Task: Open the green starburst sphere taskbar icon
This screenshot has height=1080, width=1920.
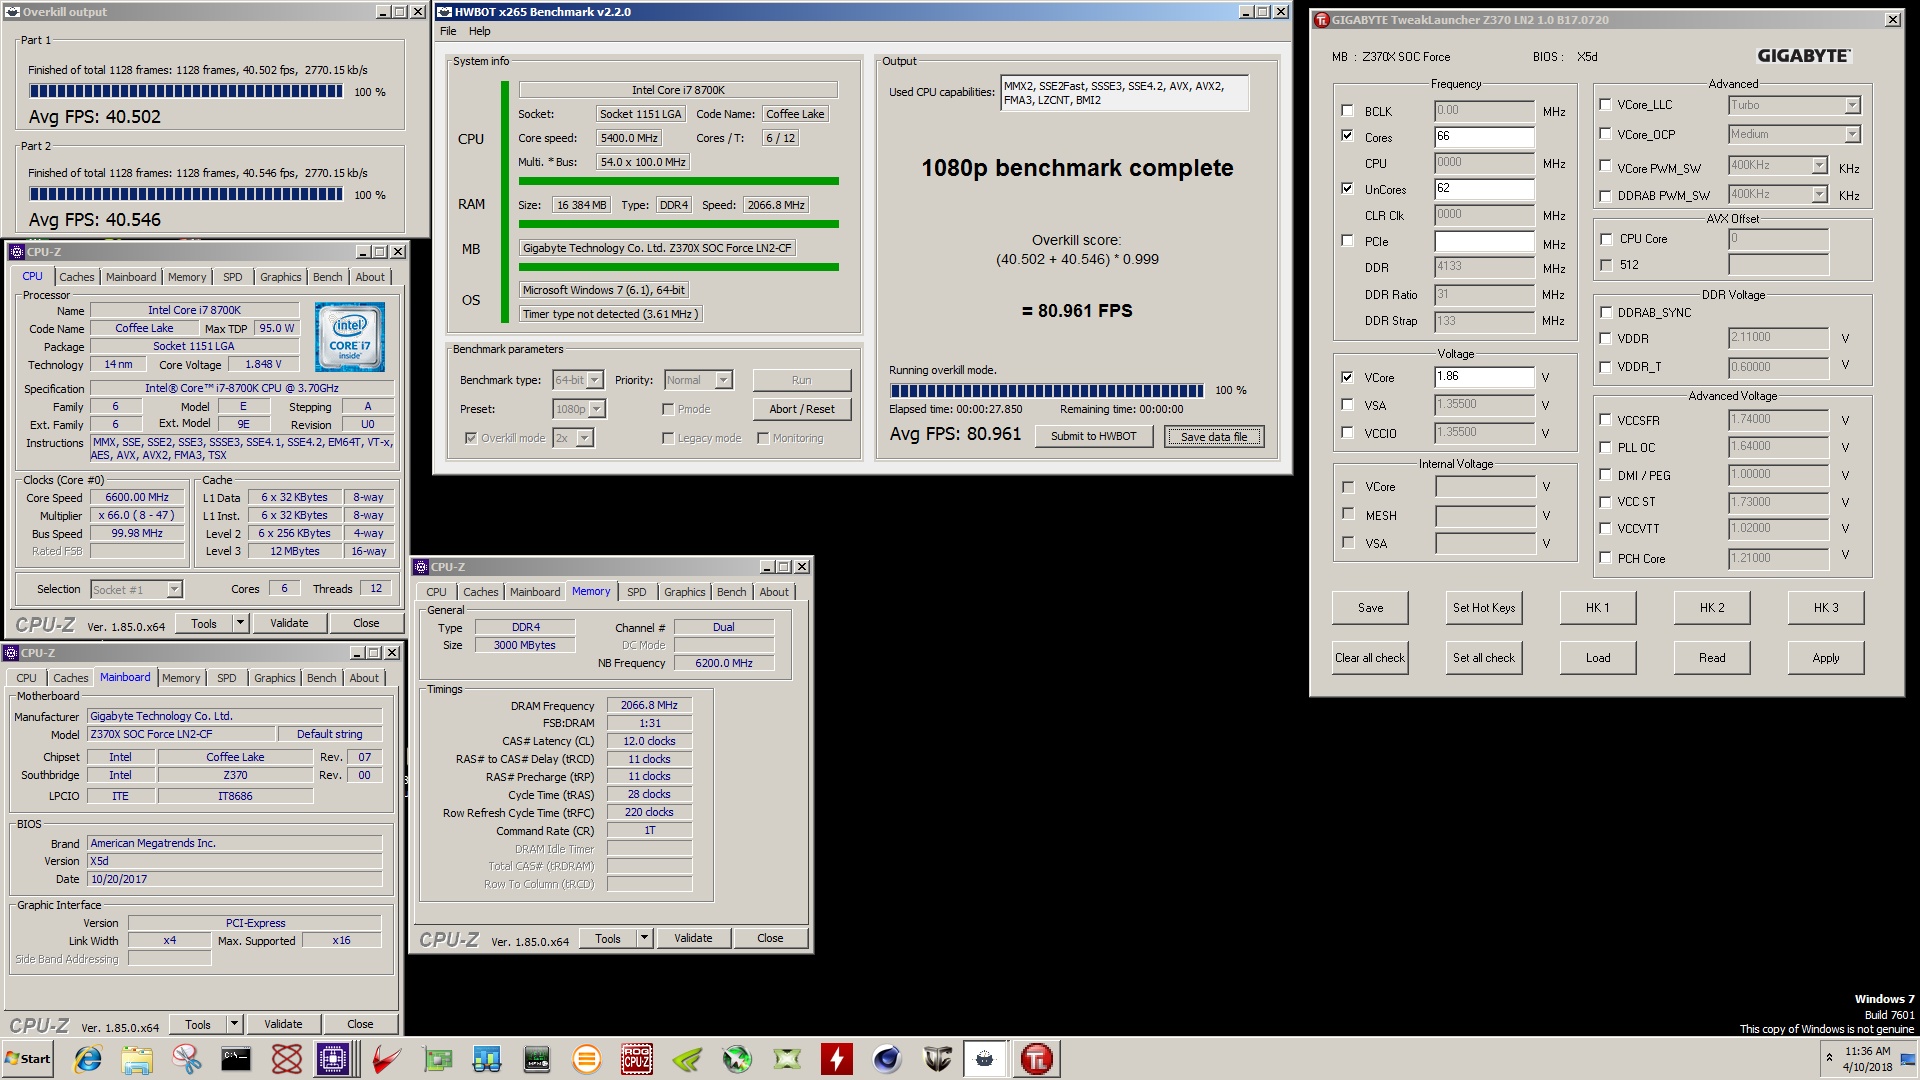Action: coord(737,1059)
